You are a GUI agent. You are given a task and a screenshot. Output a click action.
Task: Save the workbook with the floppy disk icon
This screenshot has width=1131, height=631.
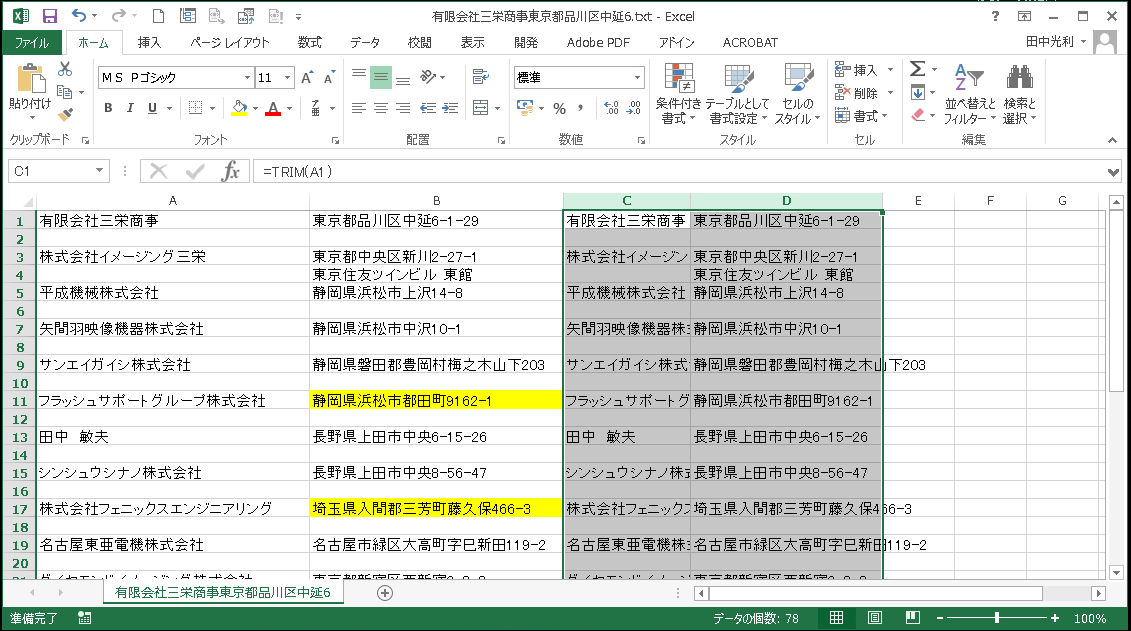pyautogui.click(x=50, y=16)
